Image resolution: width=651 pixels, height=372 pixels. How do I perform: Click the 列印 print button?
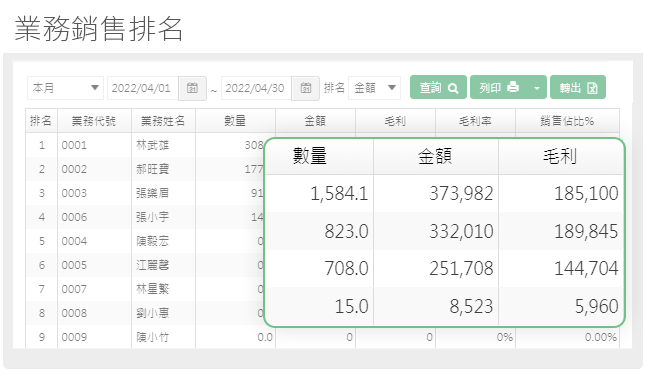tap(499, 87)
